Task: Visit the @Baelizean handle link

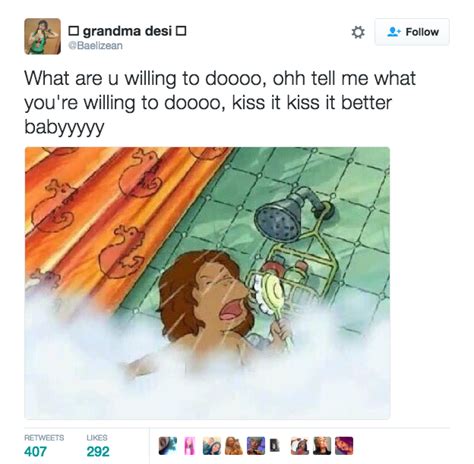Action: tap(95, 45)
